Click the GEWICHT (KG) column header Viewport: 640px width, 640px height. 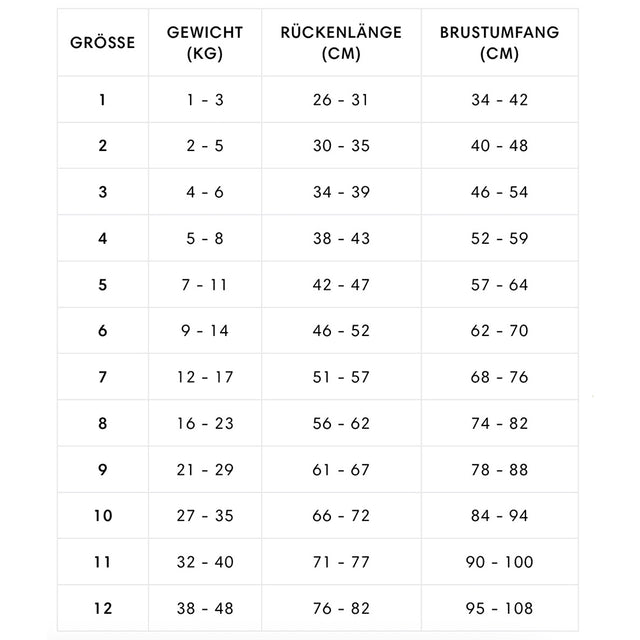point(205,43)
